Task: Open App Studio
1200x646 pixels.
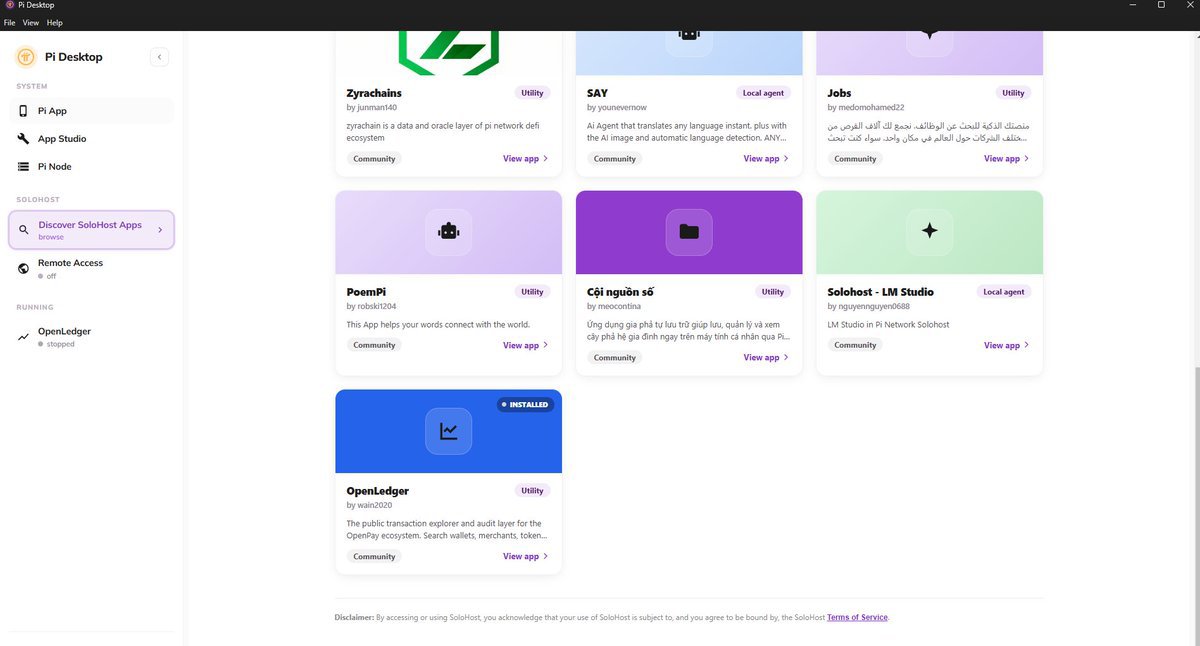Action: click(x=91, y=139)
